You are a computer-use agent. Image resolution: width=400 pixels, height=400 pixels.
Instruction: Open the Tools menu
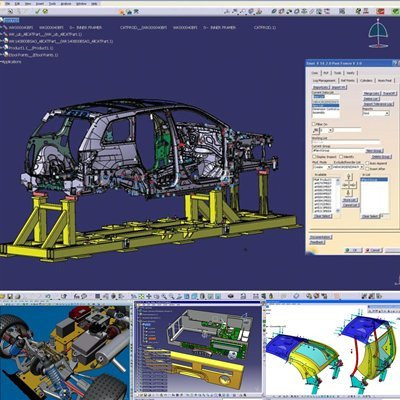(x=52, y=4)
